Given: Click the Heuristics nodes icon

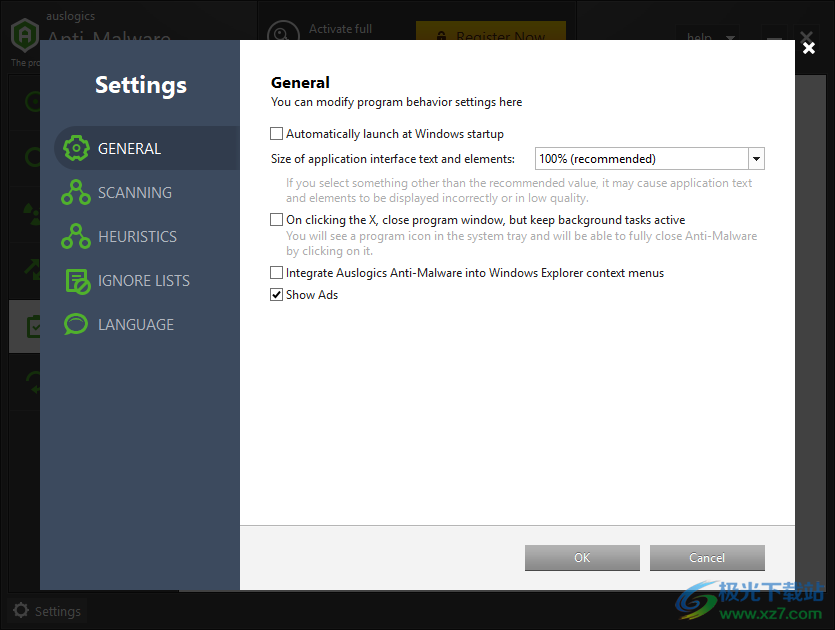Looking at the screenshot, I should (x=76, y=236).
